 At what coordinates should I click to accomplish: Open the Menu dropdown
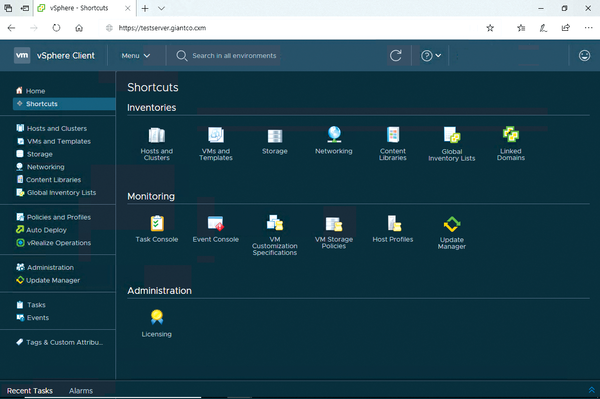click(x=136, y=56)
